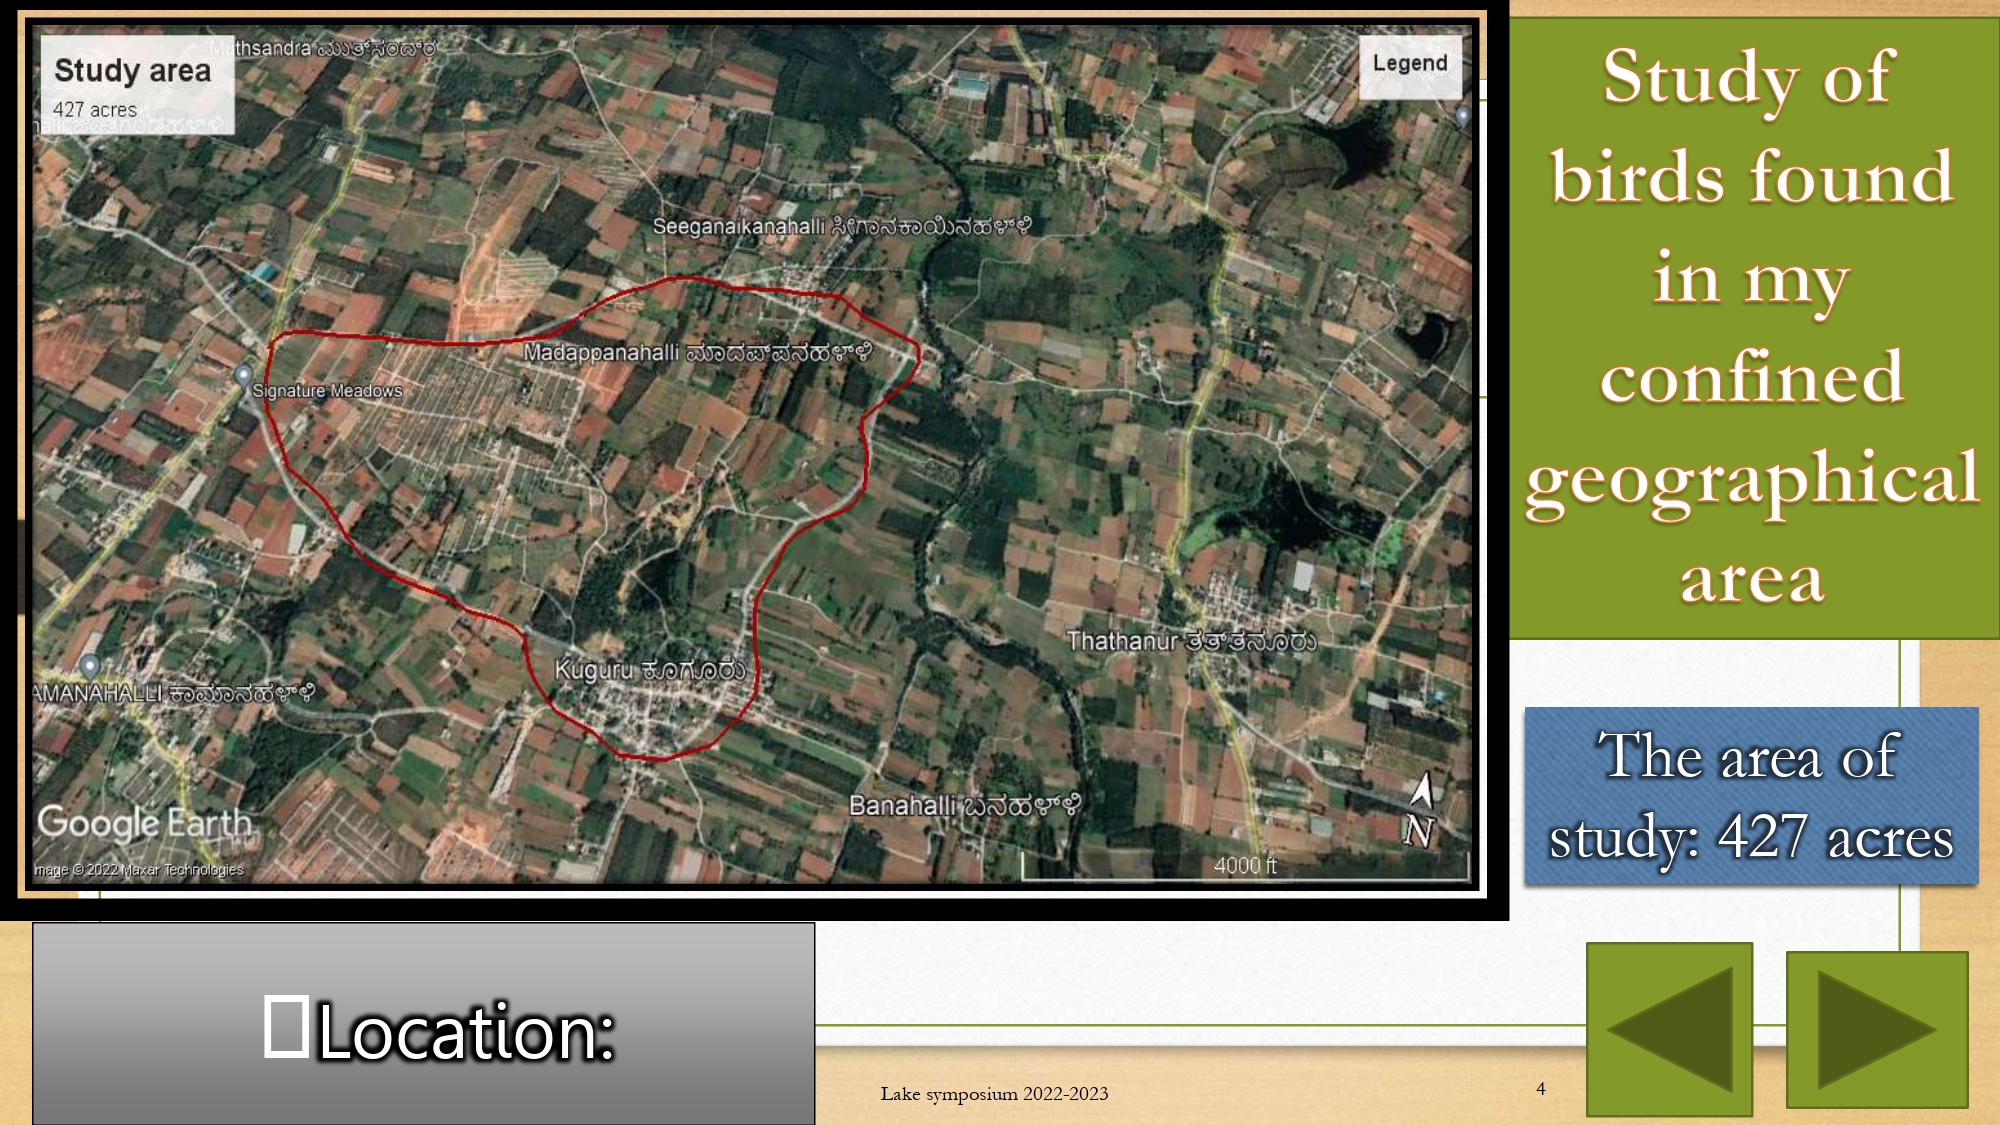Image resolution: width=2000 pixels, height=1125 pixels.
Task: Click the 4000 ft scale bar
Action: (x=1244, y=866)
